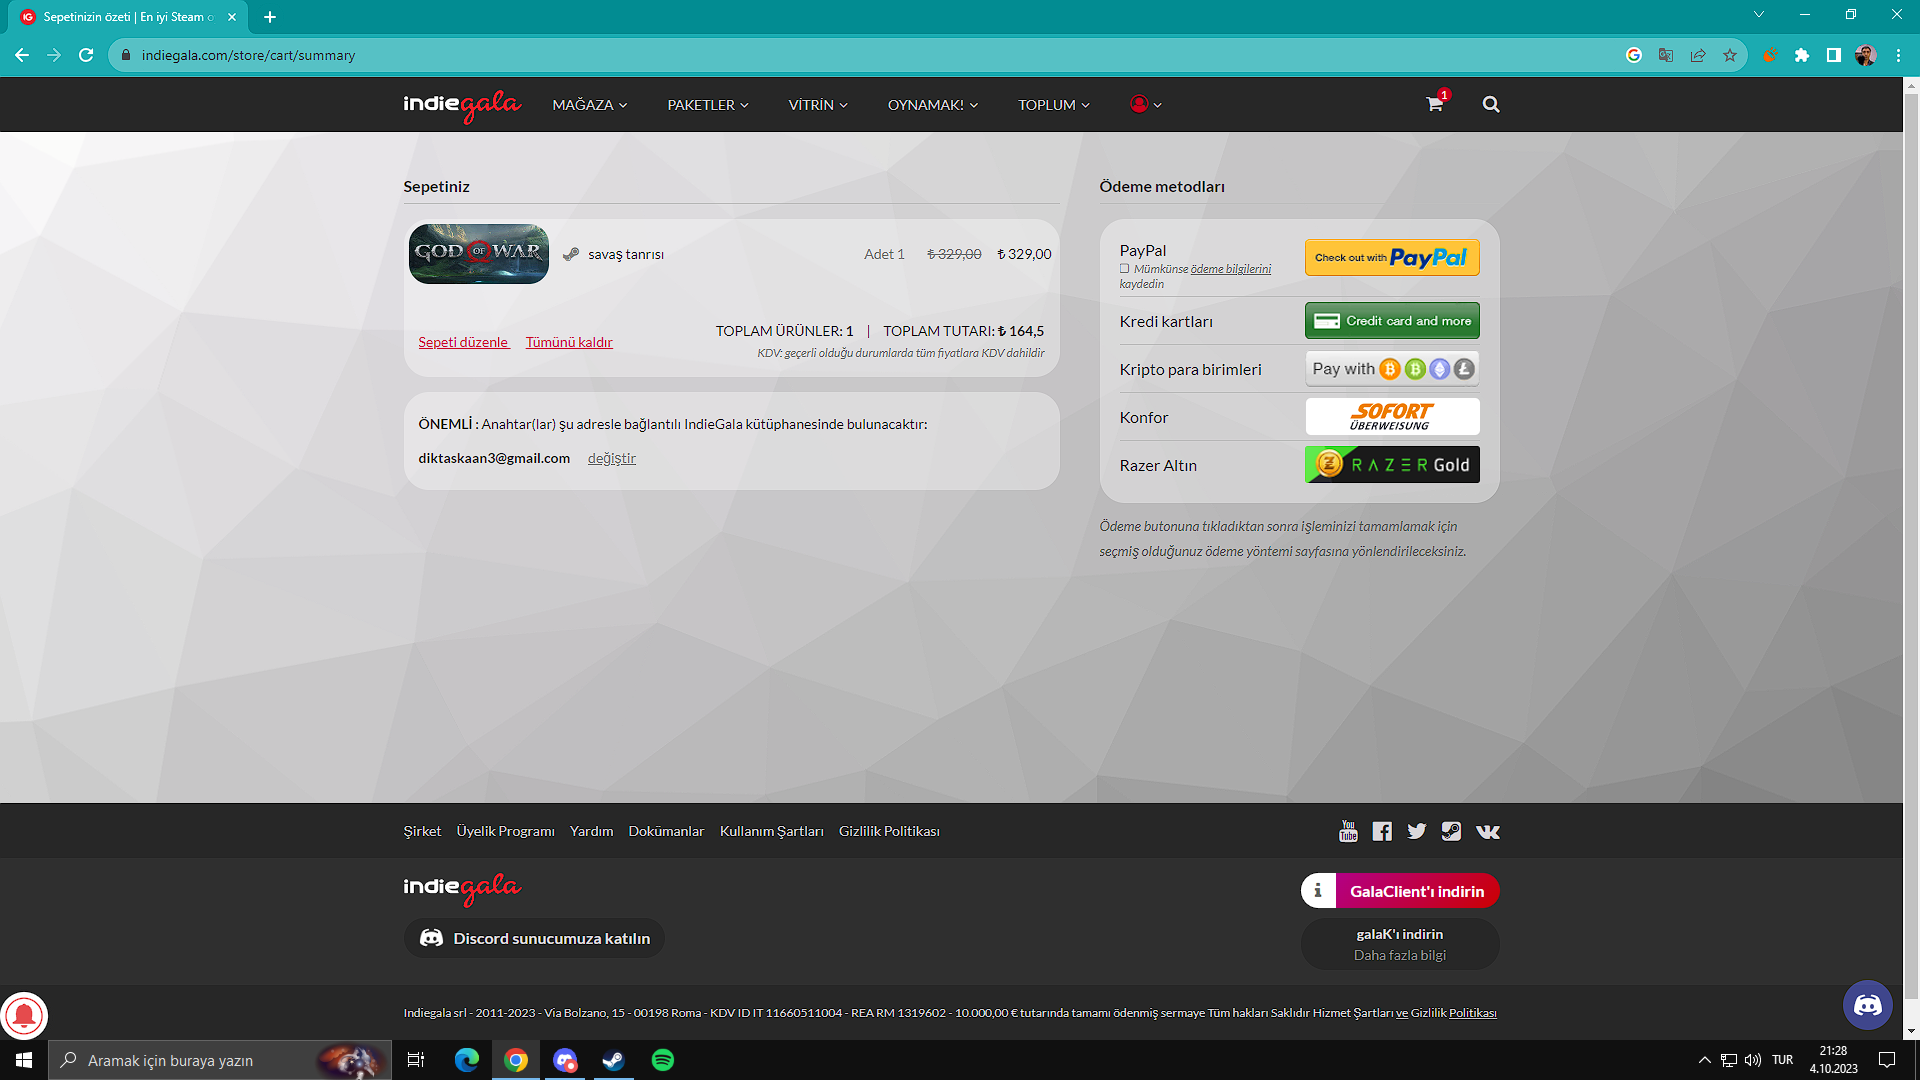
Task: Click Discord sunucumuza katılın button
Action: pos(535,939)
